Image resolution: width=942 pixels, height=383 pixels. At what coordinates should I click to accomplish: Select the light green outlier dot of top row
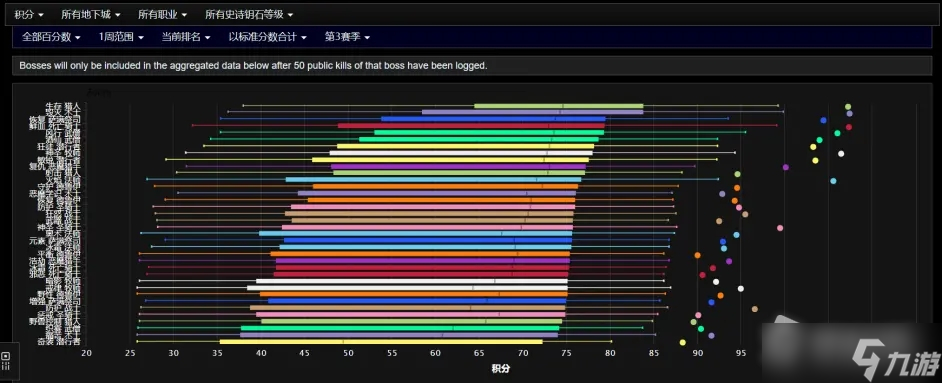848,106
